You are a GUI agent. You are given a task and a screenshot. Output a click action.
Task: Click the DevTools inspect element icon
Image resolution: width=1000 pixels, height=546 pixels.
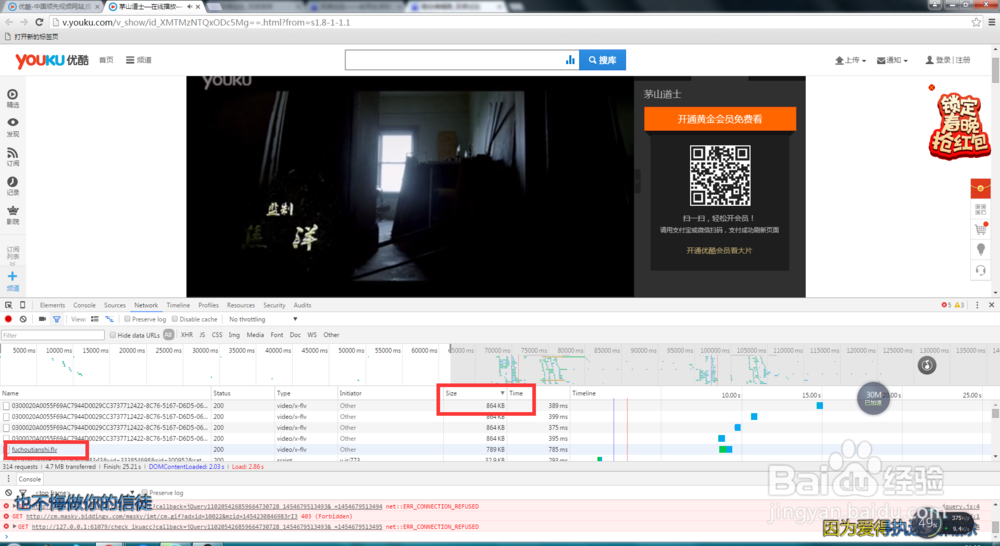[8, 305]
